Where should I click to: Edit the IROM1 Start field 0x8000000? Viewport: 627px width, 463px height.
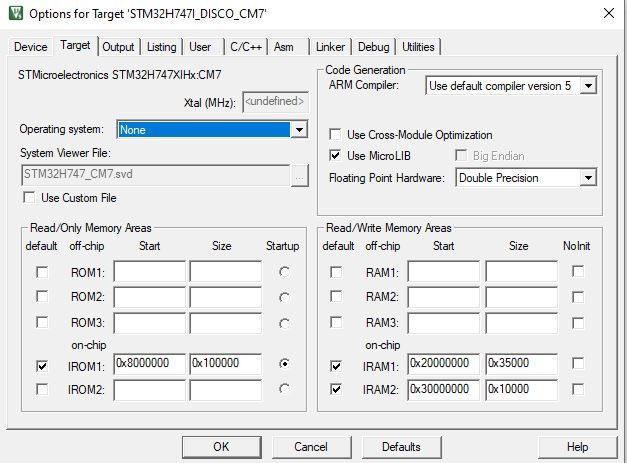pyautogui.click(x=150, y=363)
